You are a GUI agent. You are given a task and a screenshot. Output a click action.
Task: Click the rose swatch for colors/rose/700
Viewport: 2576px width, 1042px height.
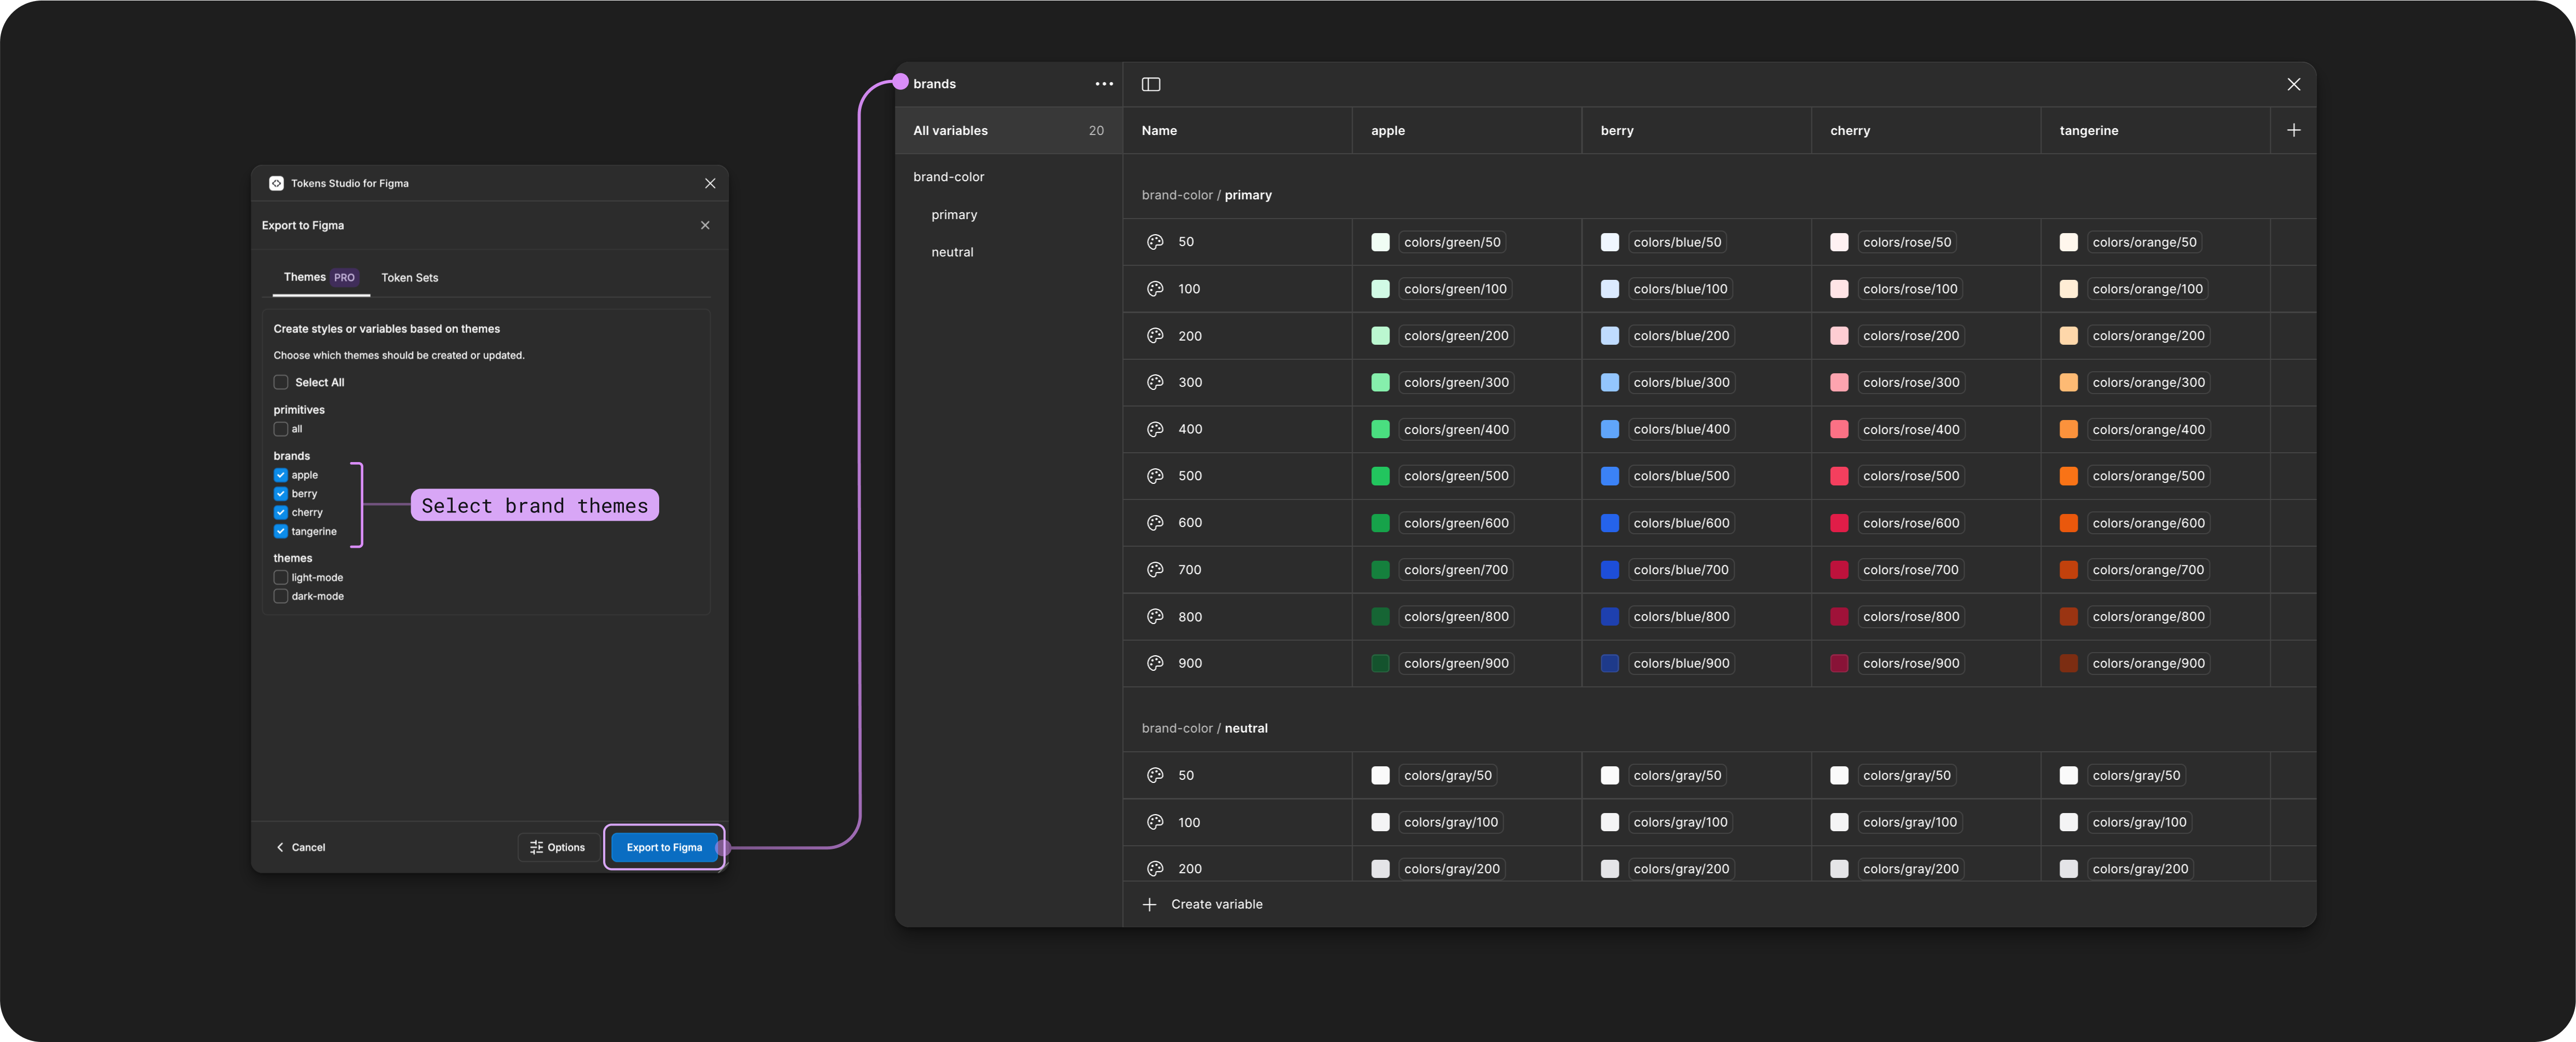(x=1838, y=570)
